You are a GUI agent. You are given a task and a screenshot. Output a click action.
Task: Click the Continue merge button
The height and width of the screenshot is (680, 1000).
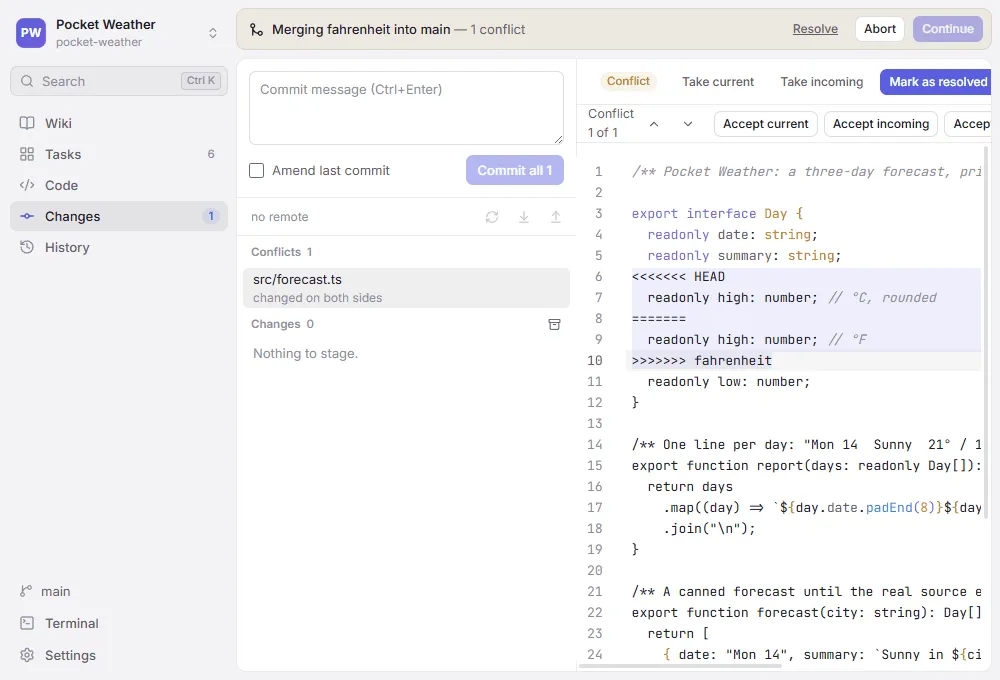(x=948, y=29)
